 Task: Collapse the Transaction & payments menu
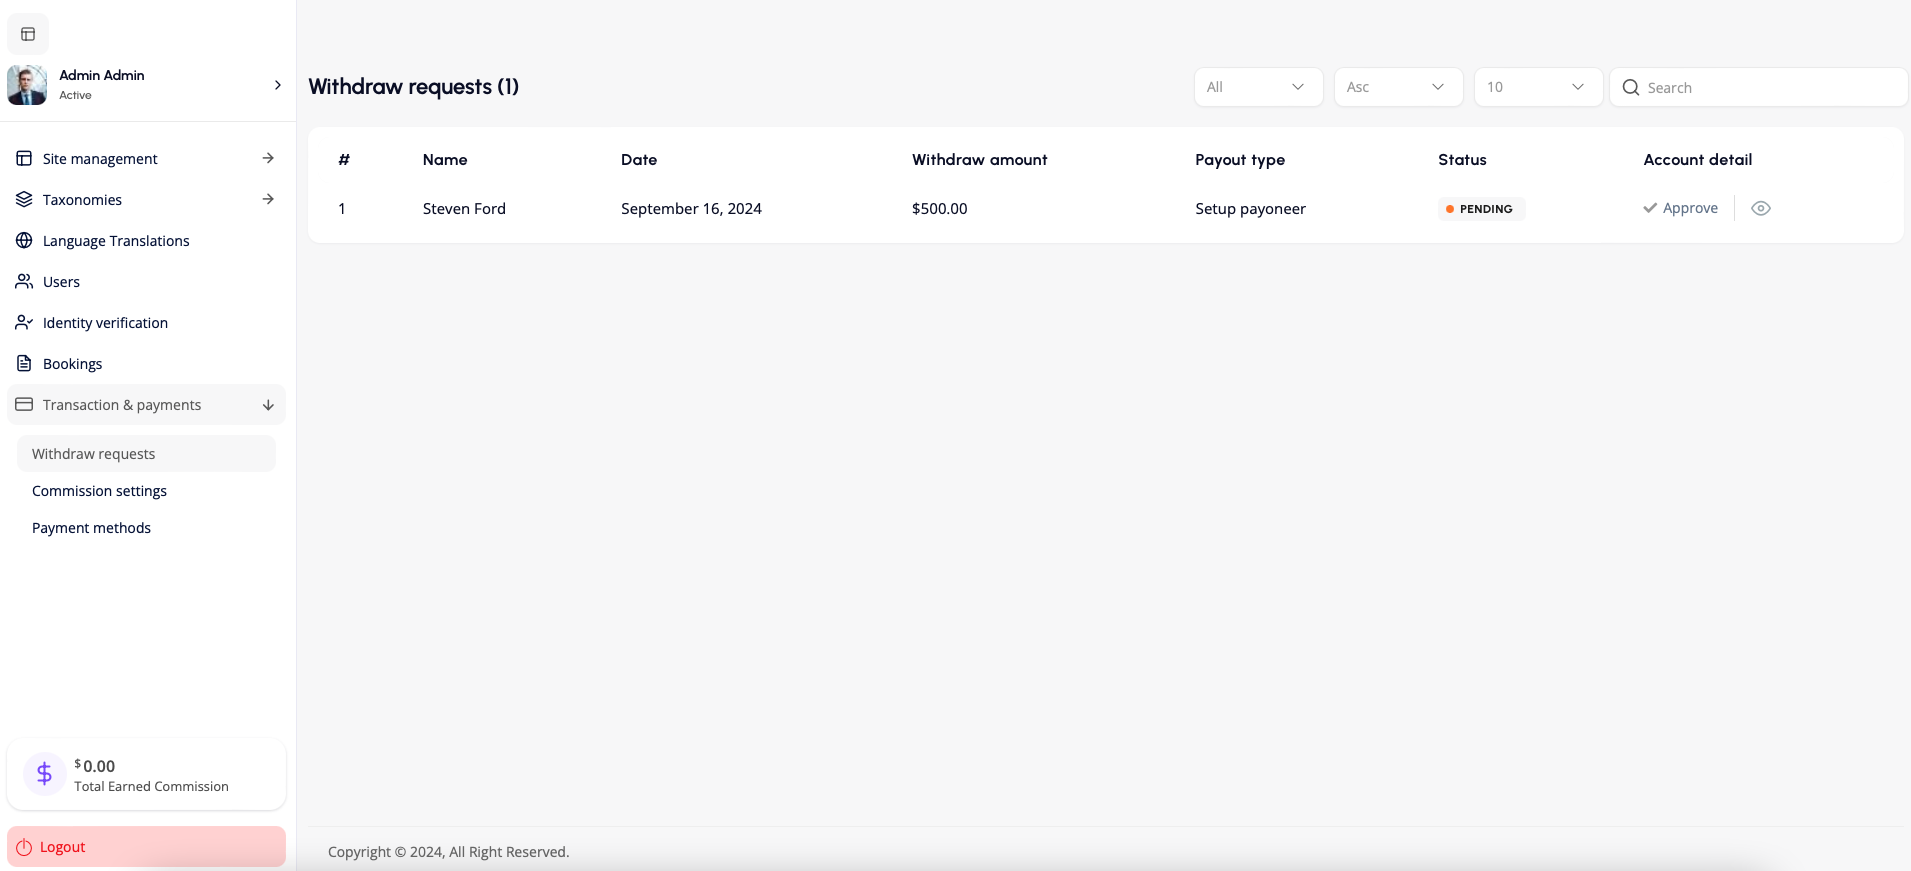coord(267,405)
